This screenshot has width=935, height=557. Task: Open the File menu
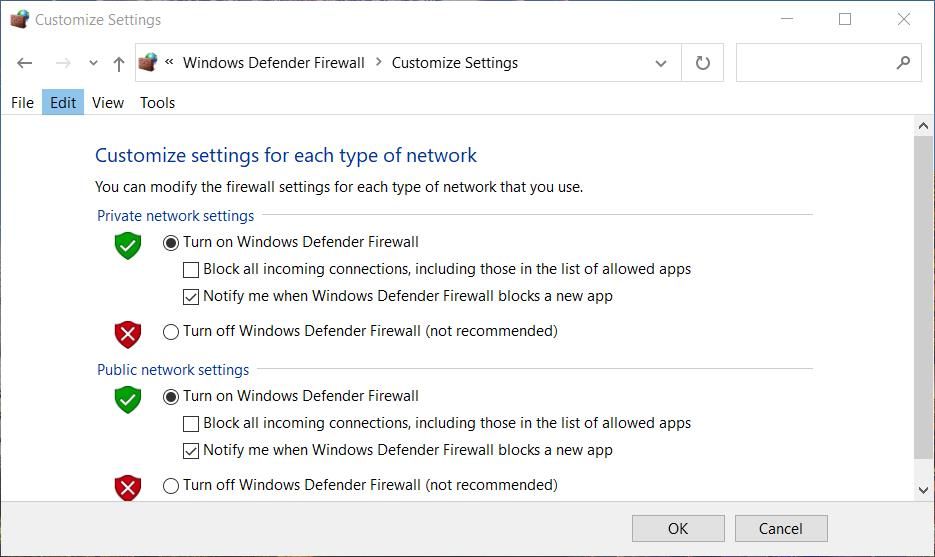coord(23,103)
